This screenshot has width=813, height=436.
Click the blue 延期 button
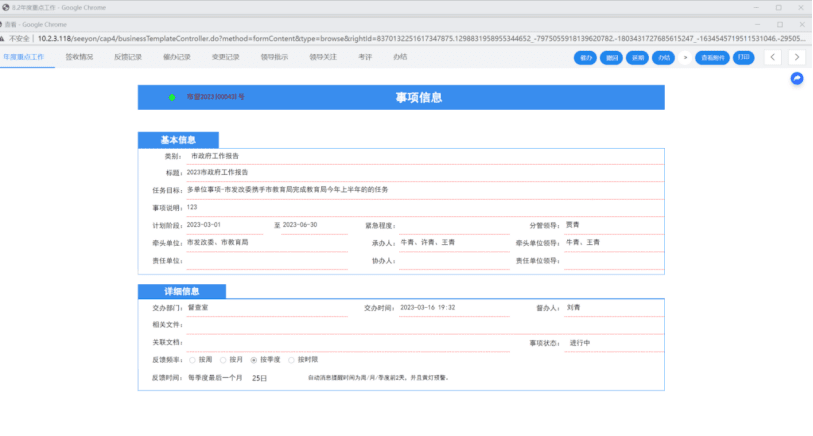tap(637, 58)
